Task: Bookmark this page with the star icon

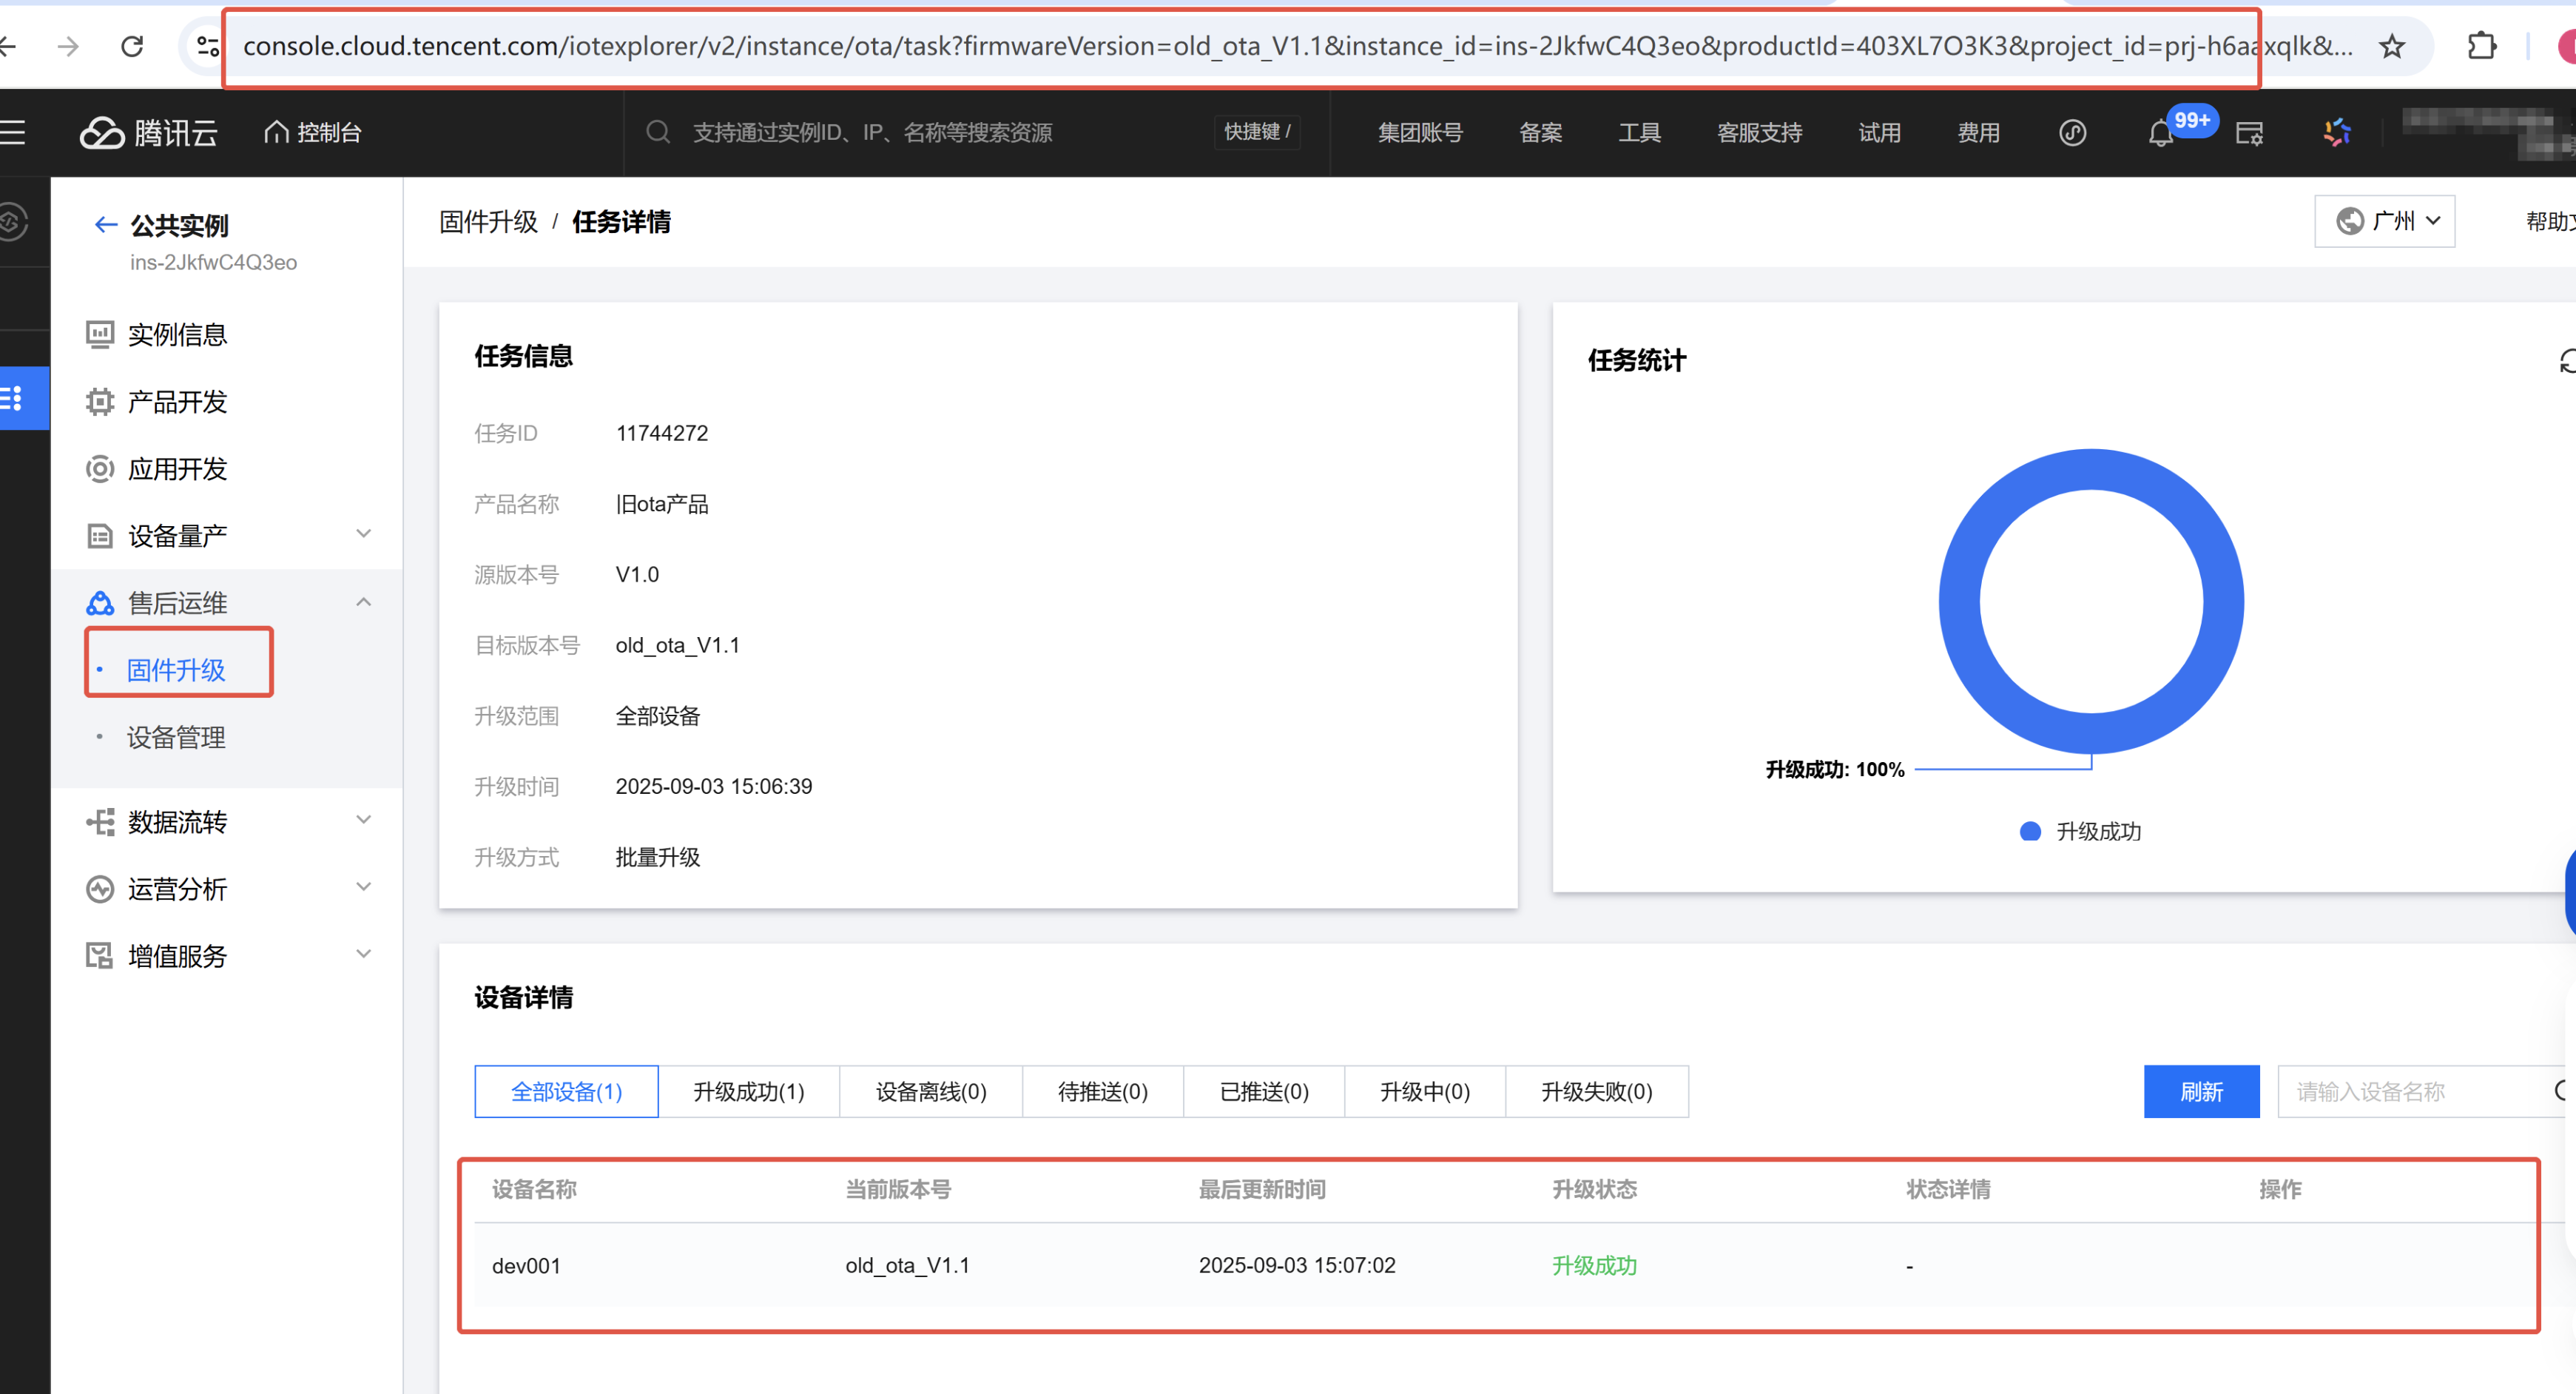Action: tap(2391, 46)
